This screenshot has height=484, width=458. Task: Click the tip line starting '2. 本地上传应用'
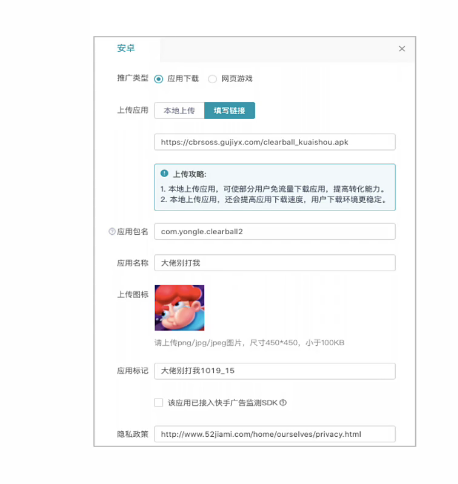pos(274,200)
